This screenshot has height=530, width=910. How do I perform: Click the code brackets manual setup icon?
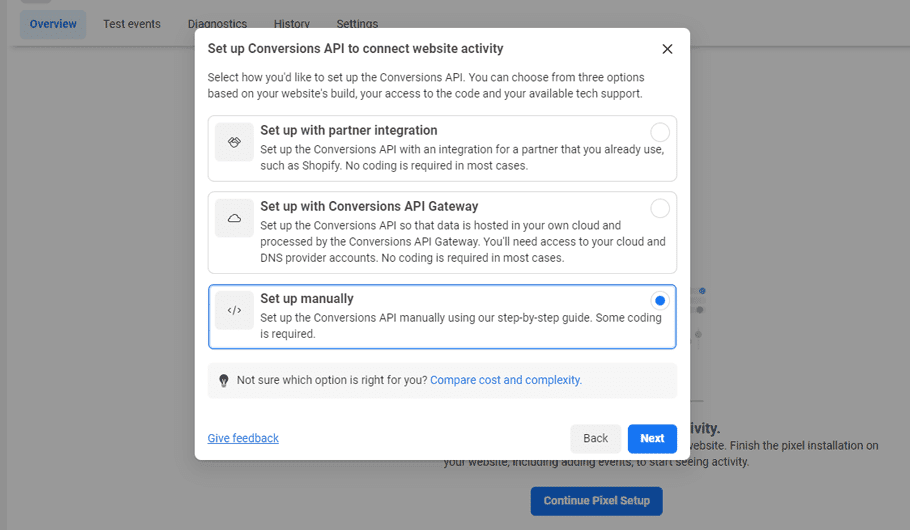234,310
